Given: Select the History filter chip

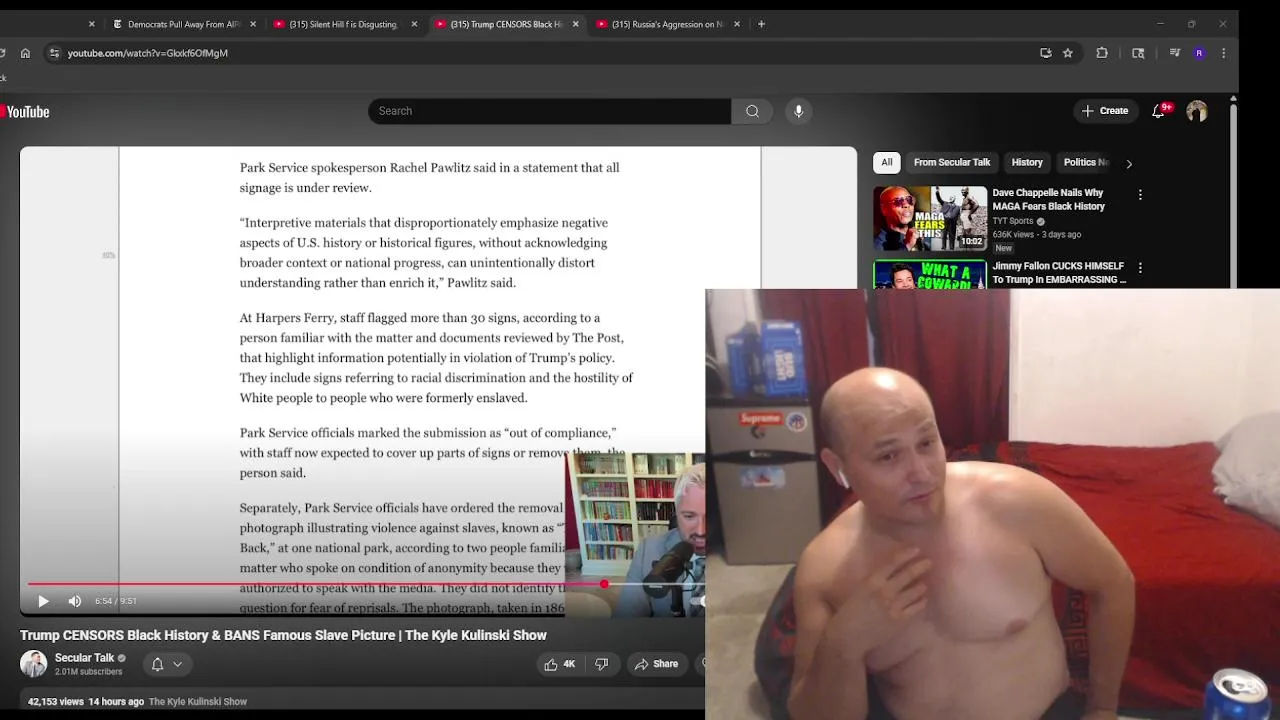Looking at the screenshot, I should [1027, 162].
